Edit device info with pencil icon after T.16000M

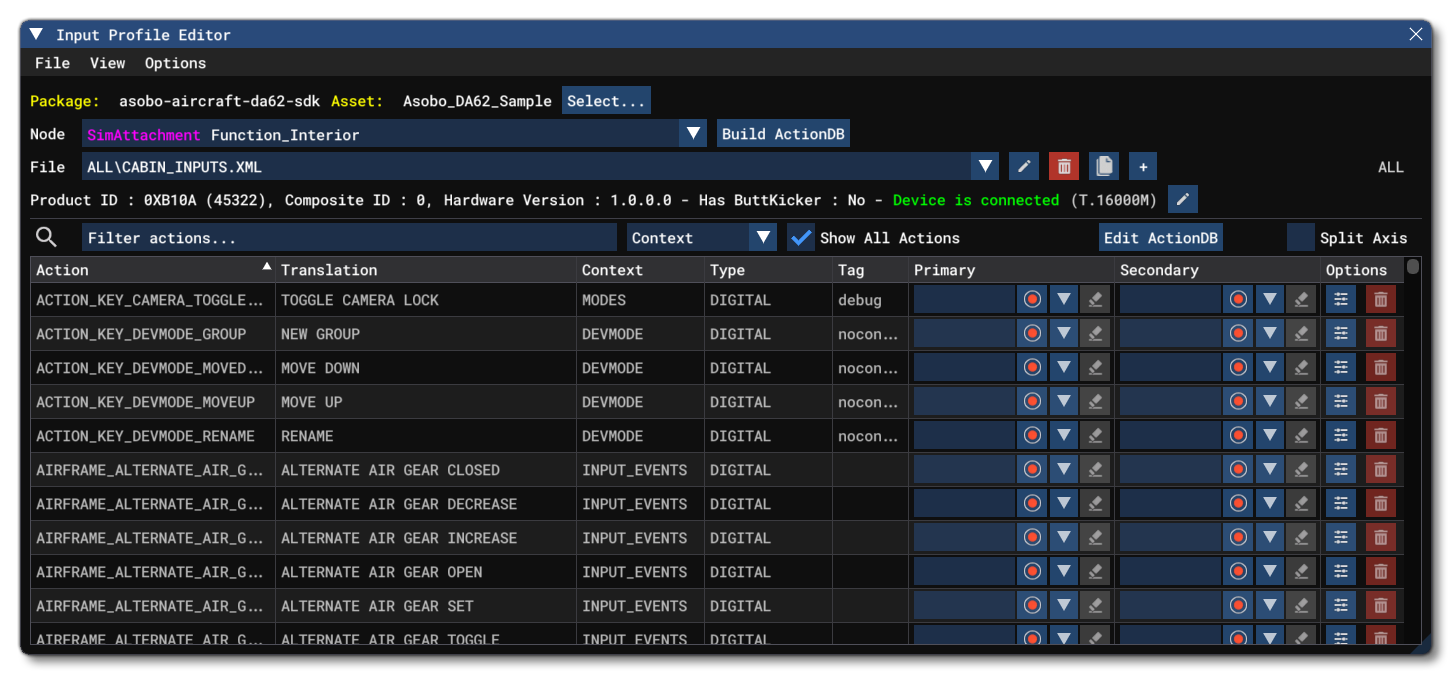[x=1183, y=200]
